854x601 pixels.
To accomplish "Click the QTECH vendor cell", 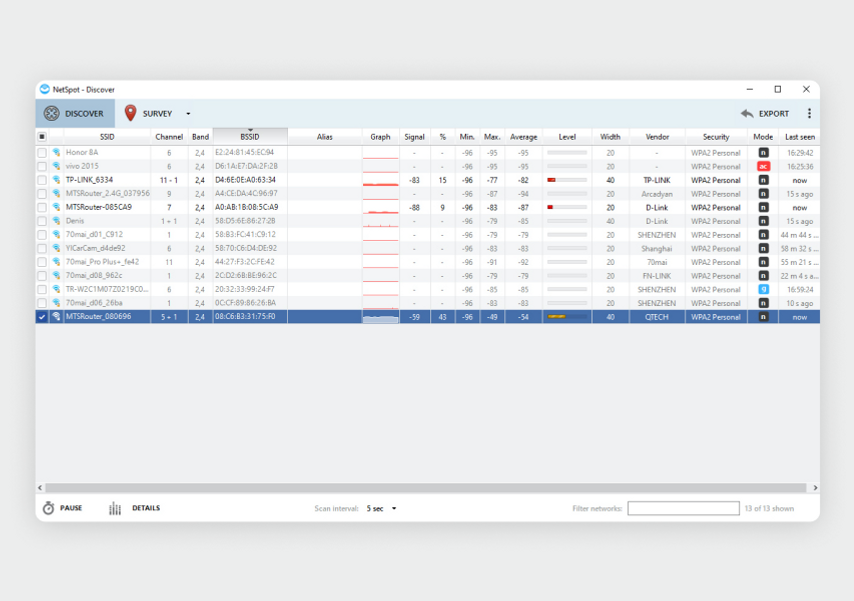I will 657,317.
